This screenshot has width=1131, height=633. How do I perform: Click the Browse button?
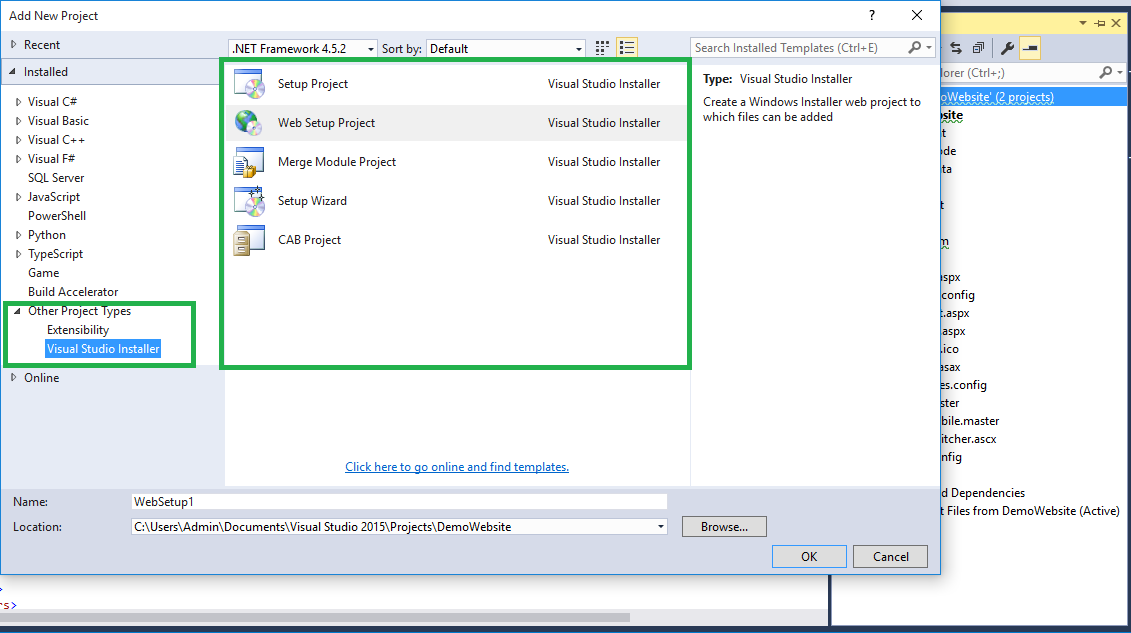pyautogui.click(x=723, y=526)
